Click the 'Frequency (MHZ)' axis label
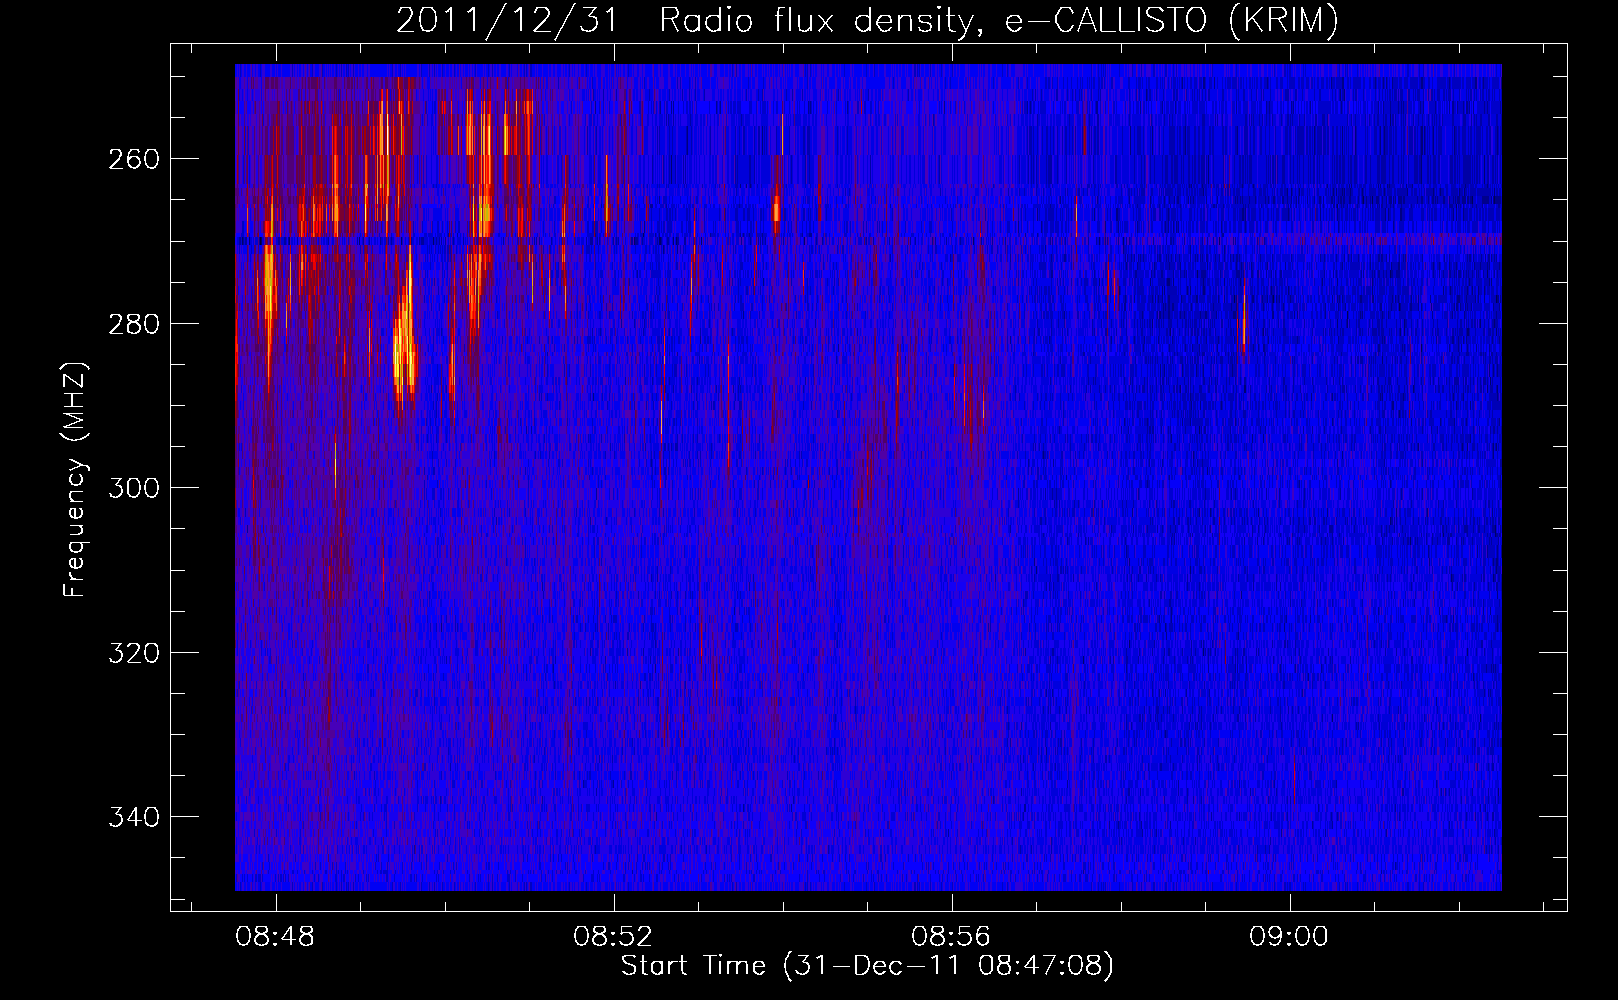The height and width of the screenshot is (1000, 1618). [x=74, y=479]
